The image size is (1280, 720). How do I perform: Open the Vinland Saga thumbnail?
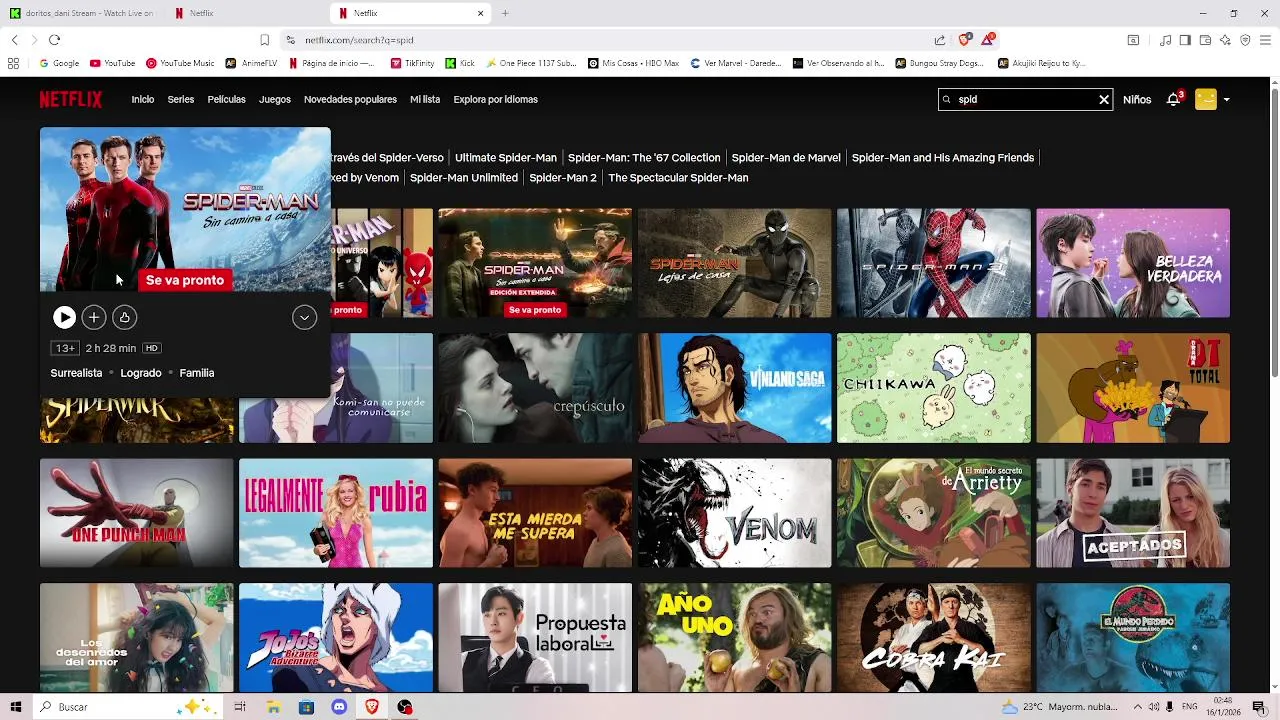click(734, 388)
